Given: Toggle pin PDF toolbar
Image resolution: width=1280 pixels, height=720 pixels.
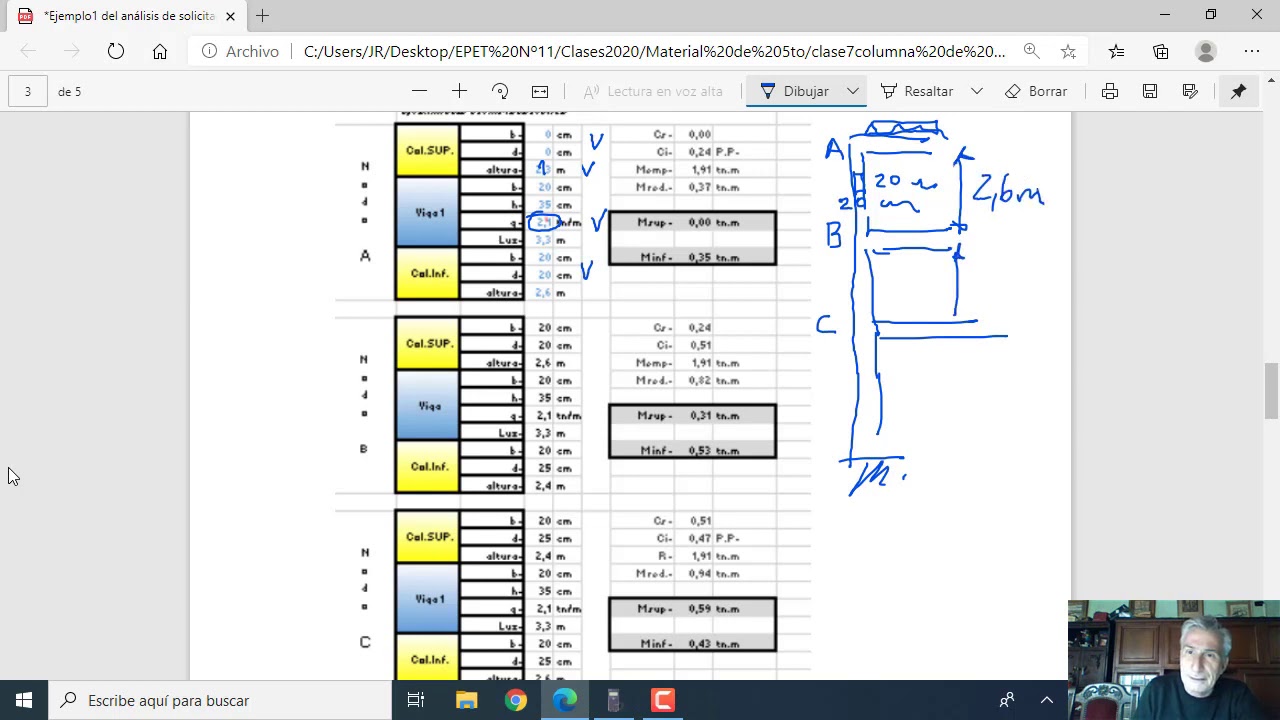Looking at the screenshot, I should (x=1238, y=91).
